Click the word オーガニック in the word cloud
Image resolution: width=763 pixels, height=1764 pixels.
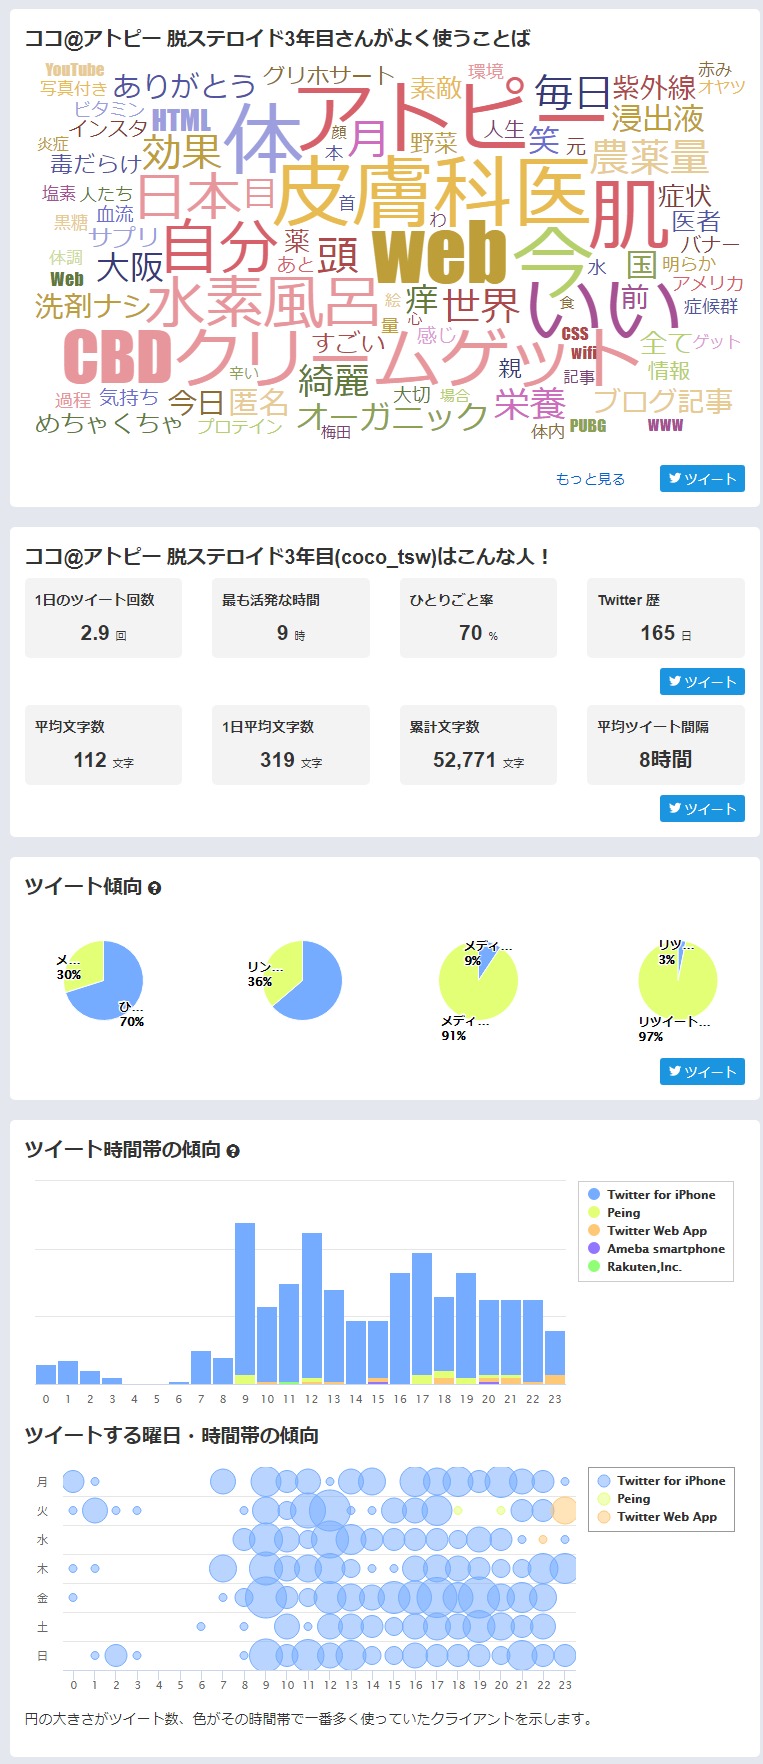[x=392, y=415]
